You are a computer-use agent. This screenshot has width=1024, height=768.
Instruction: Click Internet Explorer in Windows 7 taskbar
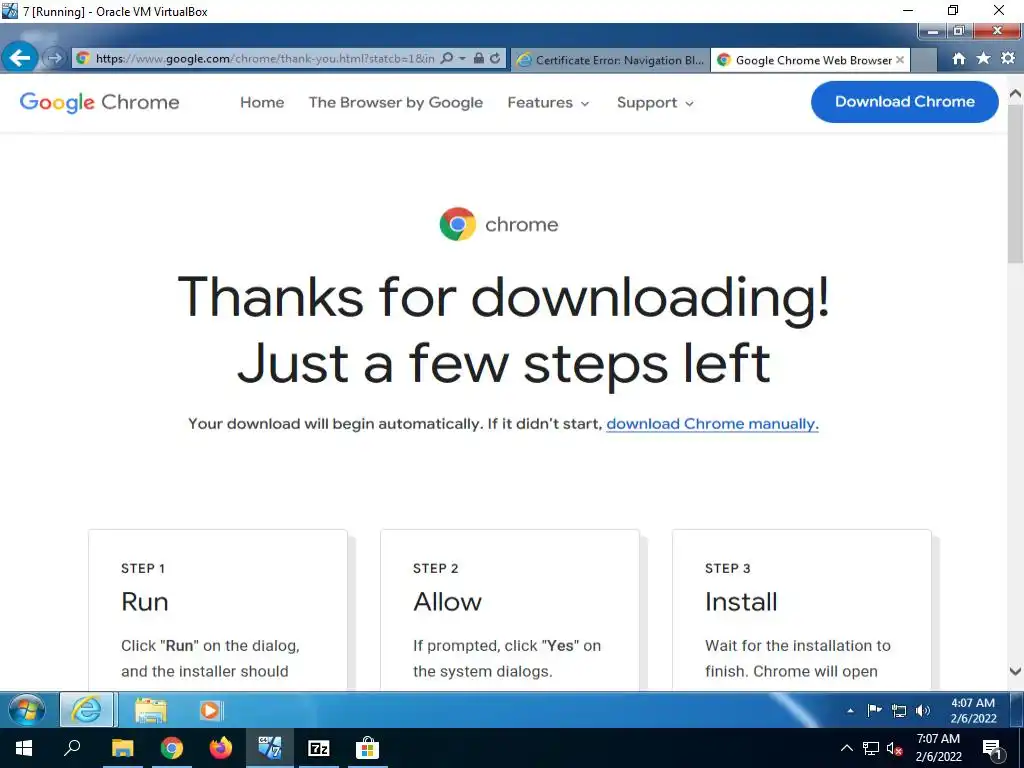[x=87, y=710]
